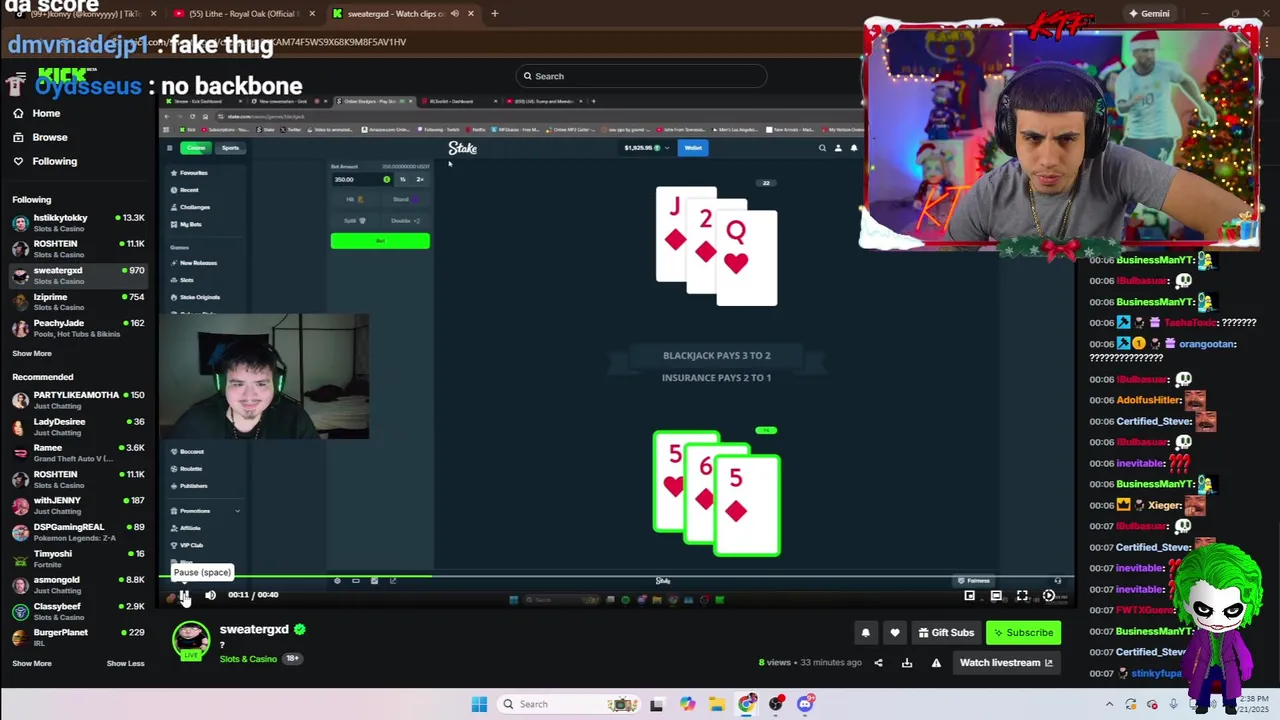Screen dimensions: 1280x720
Task: Show hidden system tray icons
Action: (1109, 704)
